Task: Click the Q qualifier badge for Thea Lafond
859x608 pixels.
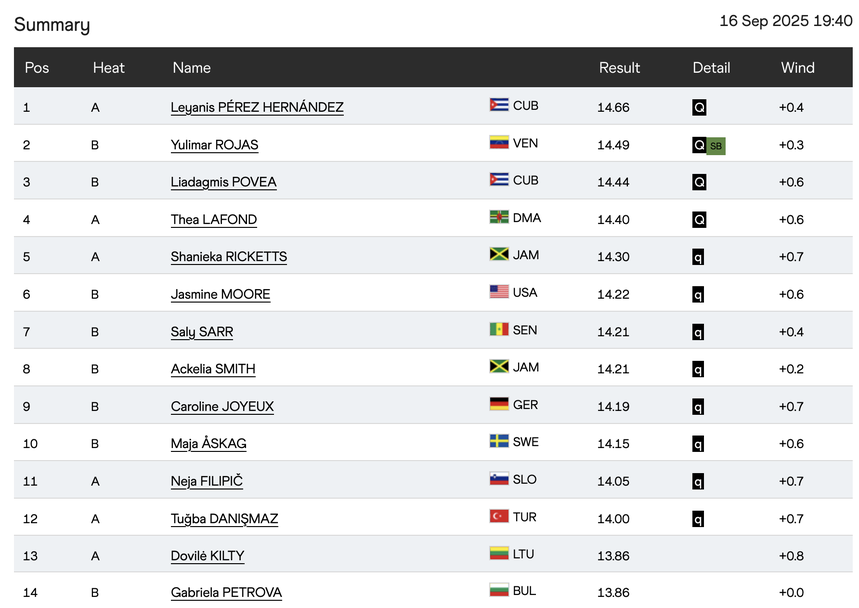Action: point(699,220)
